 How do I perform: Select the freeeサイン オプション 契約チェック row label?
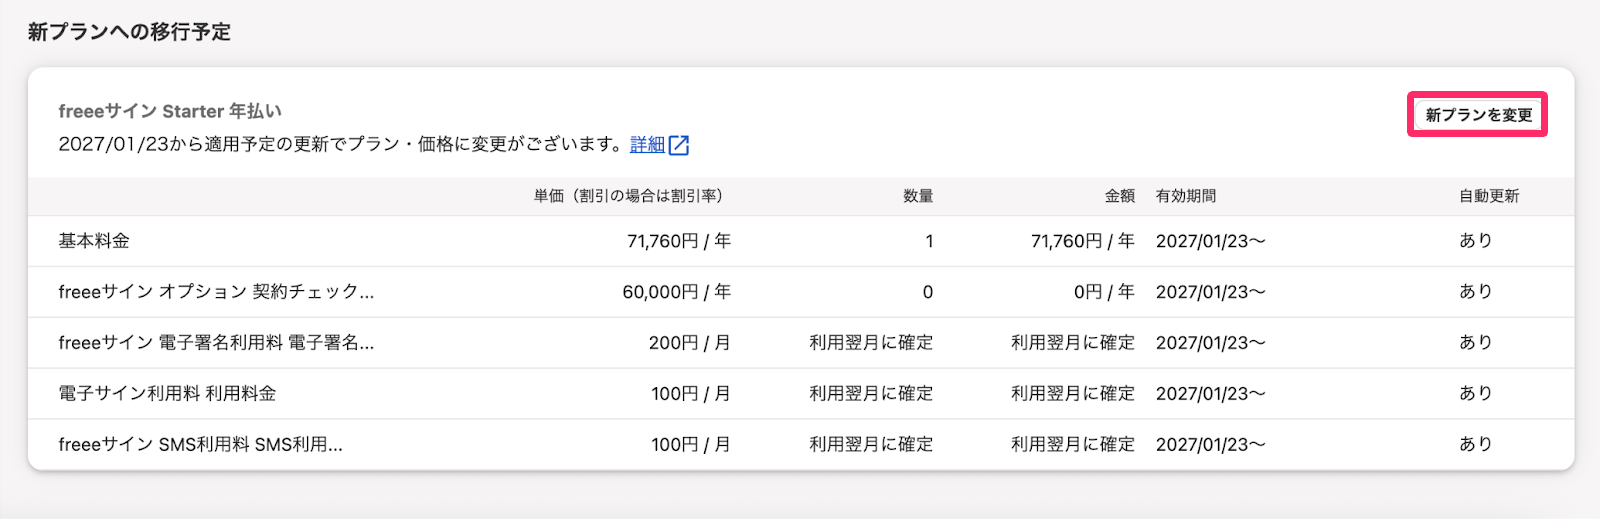(x=216, y=292)
